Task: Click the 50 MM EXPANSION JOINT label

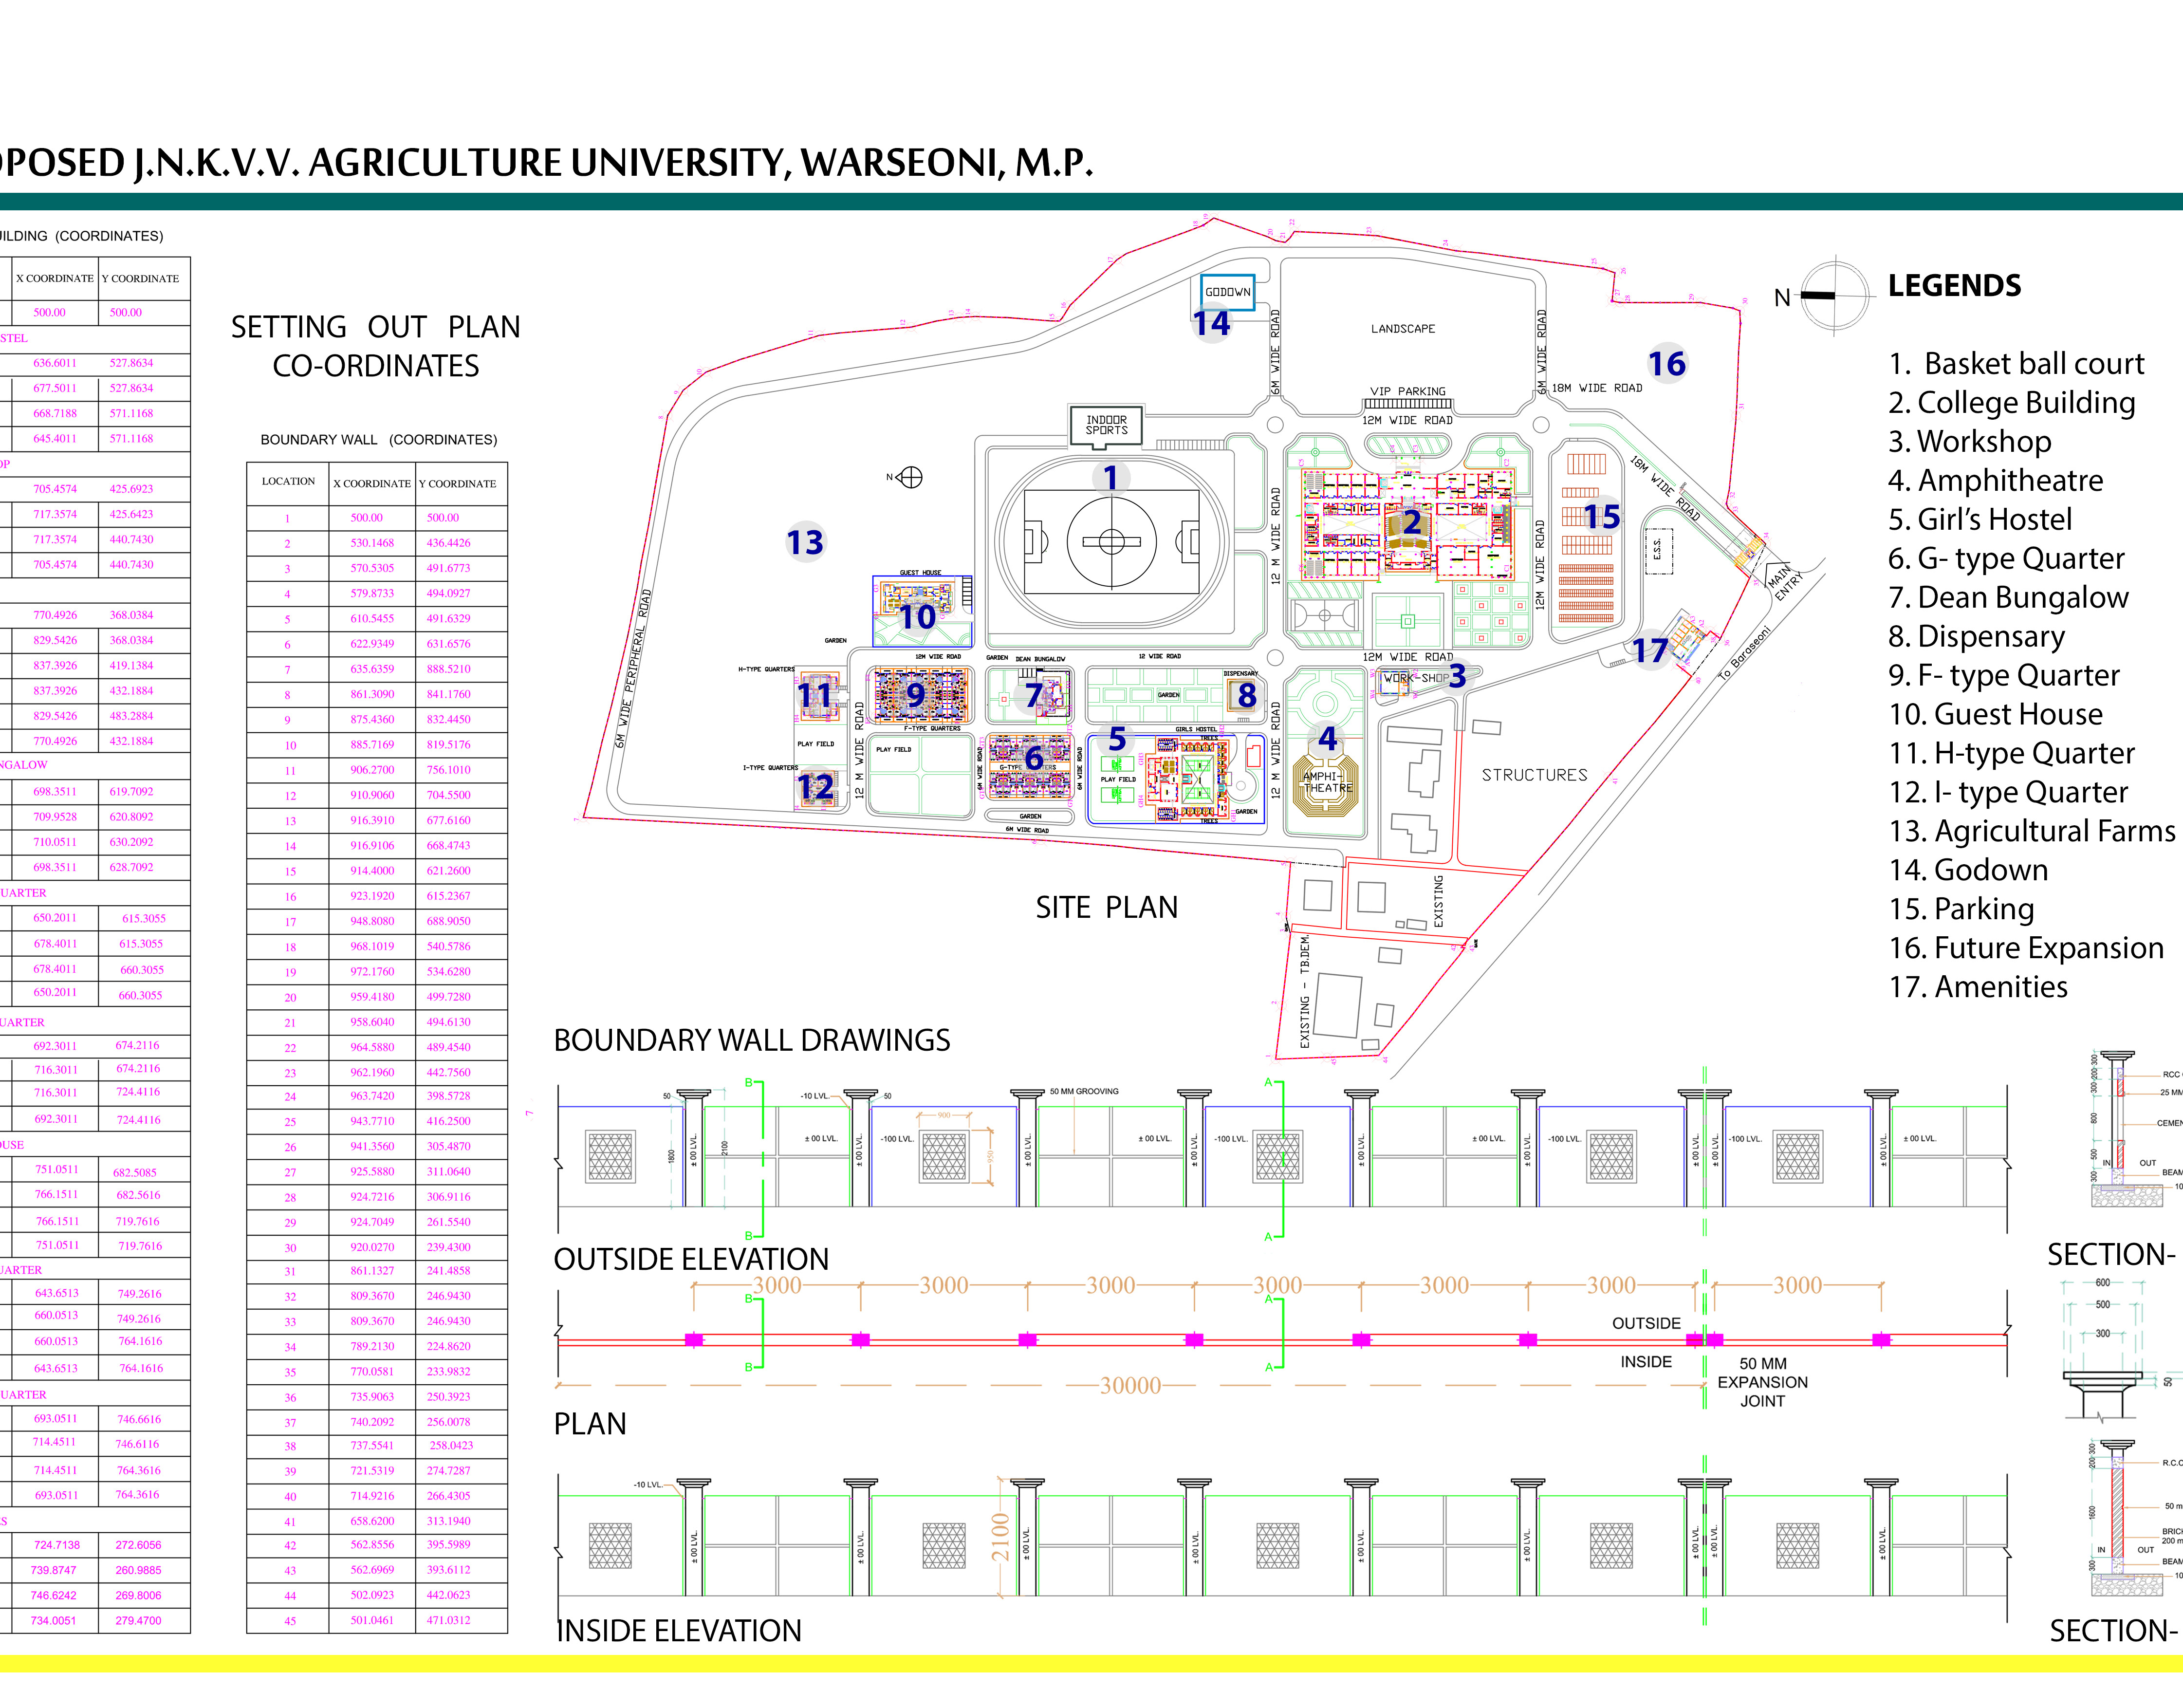Action: [x=1762, y=1382]
